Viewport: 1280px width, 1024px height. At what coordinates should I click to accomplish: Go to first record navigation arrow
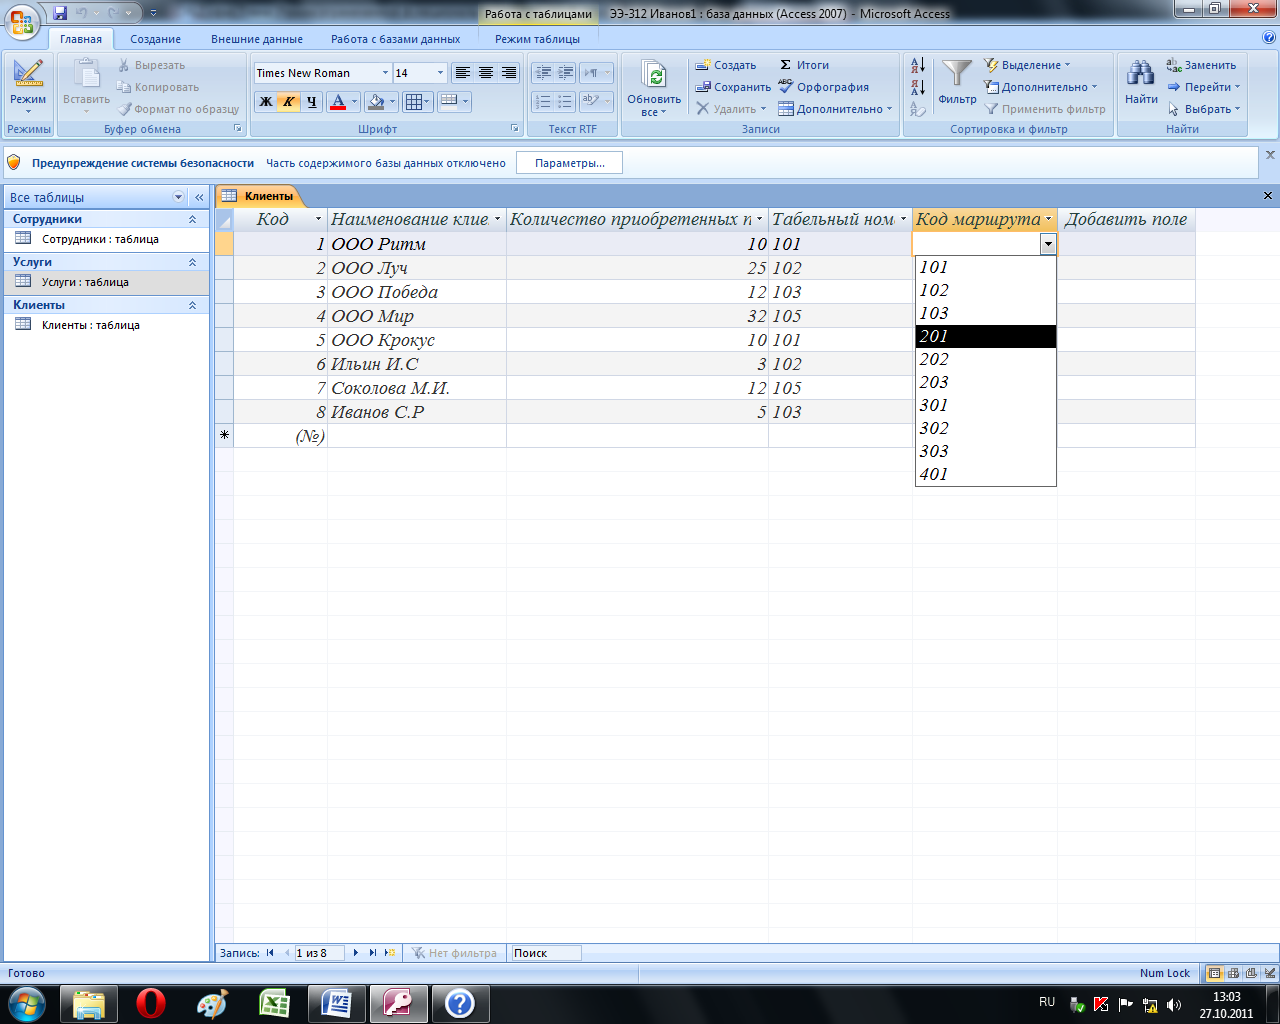270,953
